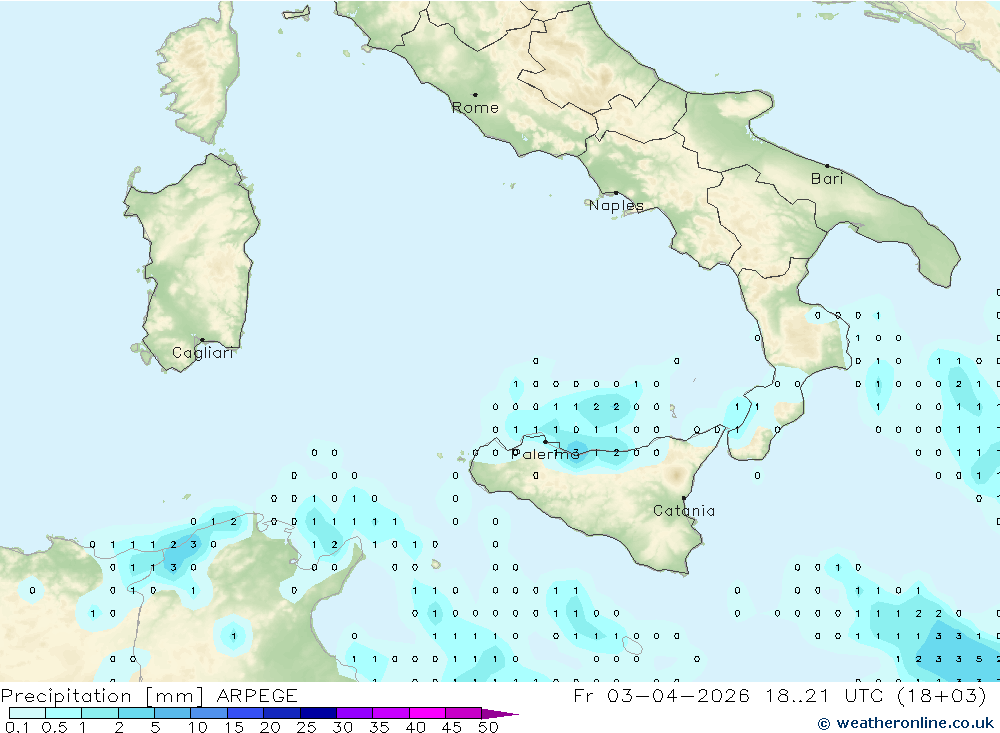Select the 30 mm purple legend swatch

point(354,713)
